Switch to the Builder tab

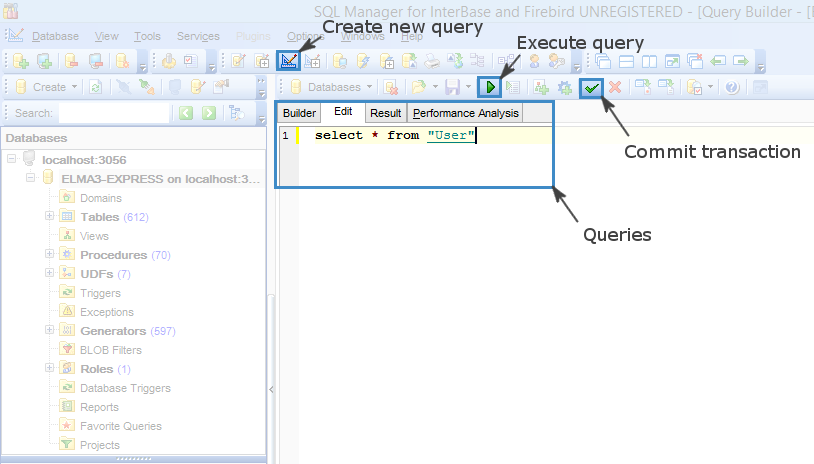[x=299, y=113]
